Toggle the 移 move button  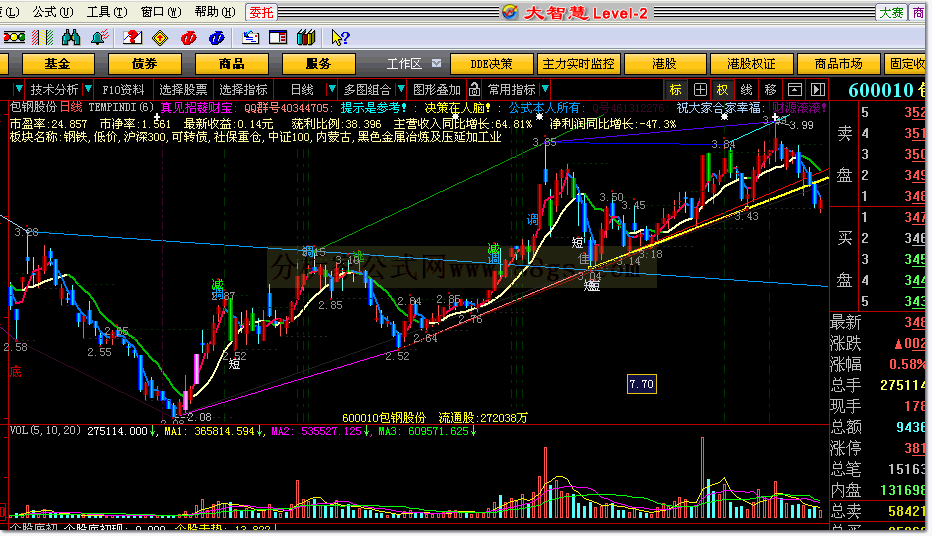point(770,90)
